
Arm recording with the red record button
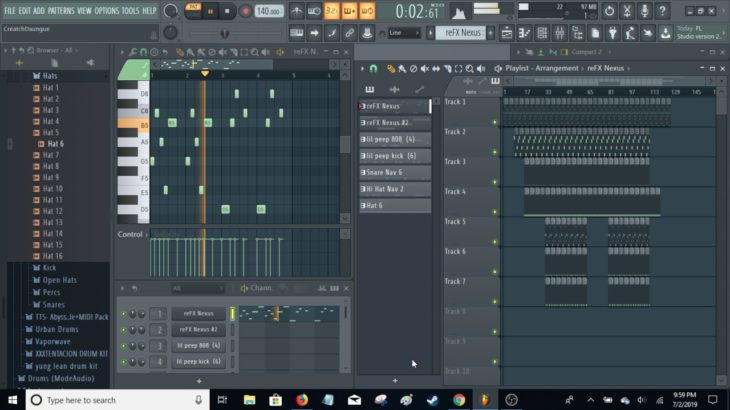(245, 11)
